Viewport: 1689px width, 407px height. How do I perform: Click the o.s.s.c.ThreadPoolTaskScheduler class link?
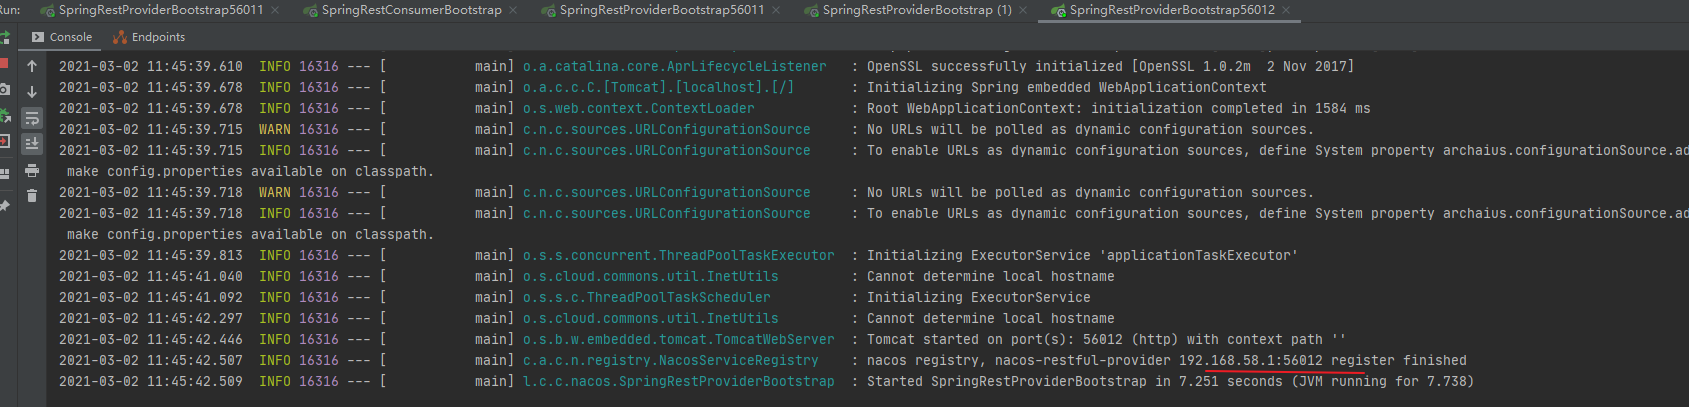646,297
